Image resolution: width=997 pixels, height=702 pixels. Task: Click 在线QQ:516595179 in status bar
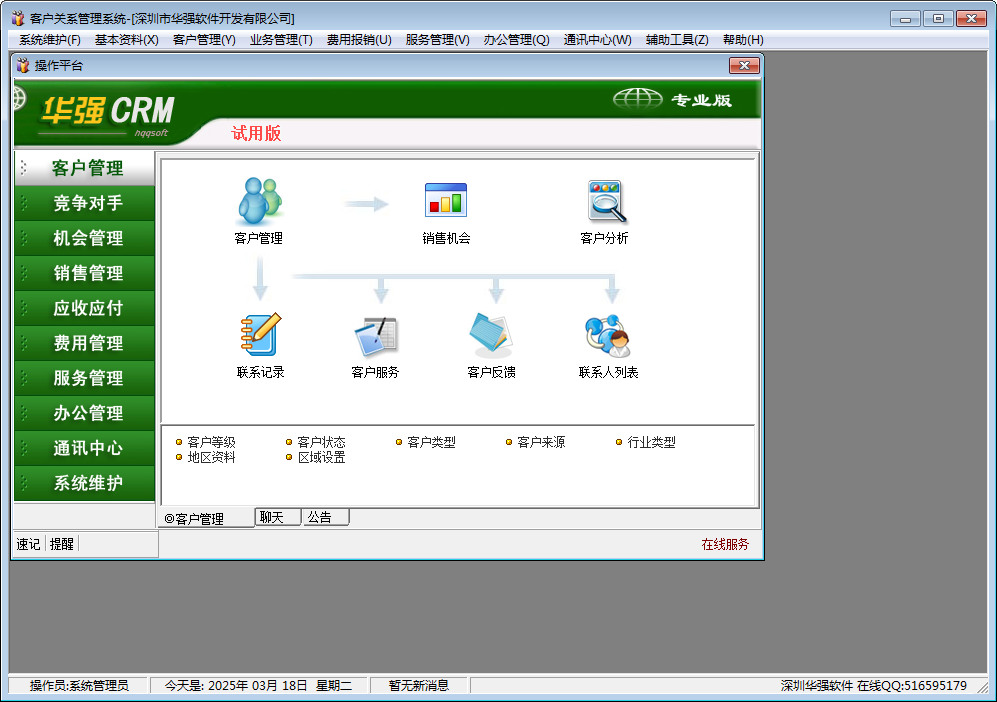pos(912,685)
